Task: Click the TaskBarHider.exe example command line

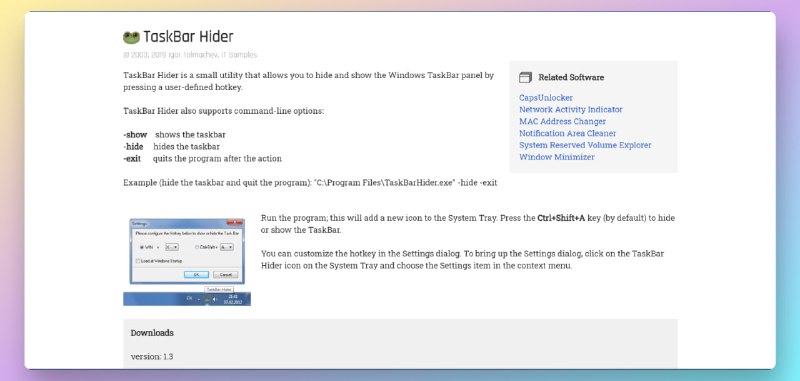Action: (x=406, y=183)
